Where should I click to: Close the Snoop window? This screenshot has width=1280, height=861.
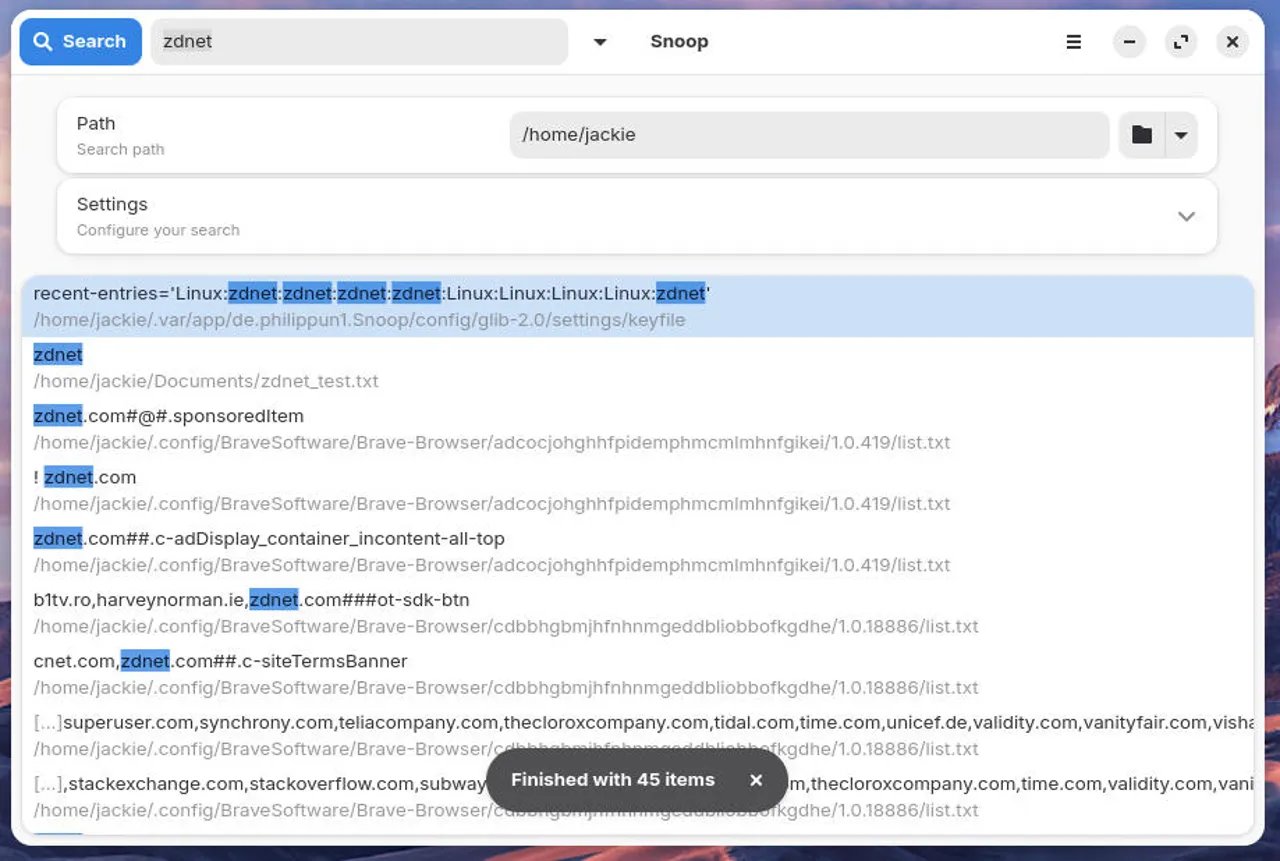coord(1233,42)
